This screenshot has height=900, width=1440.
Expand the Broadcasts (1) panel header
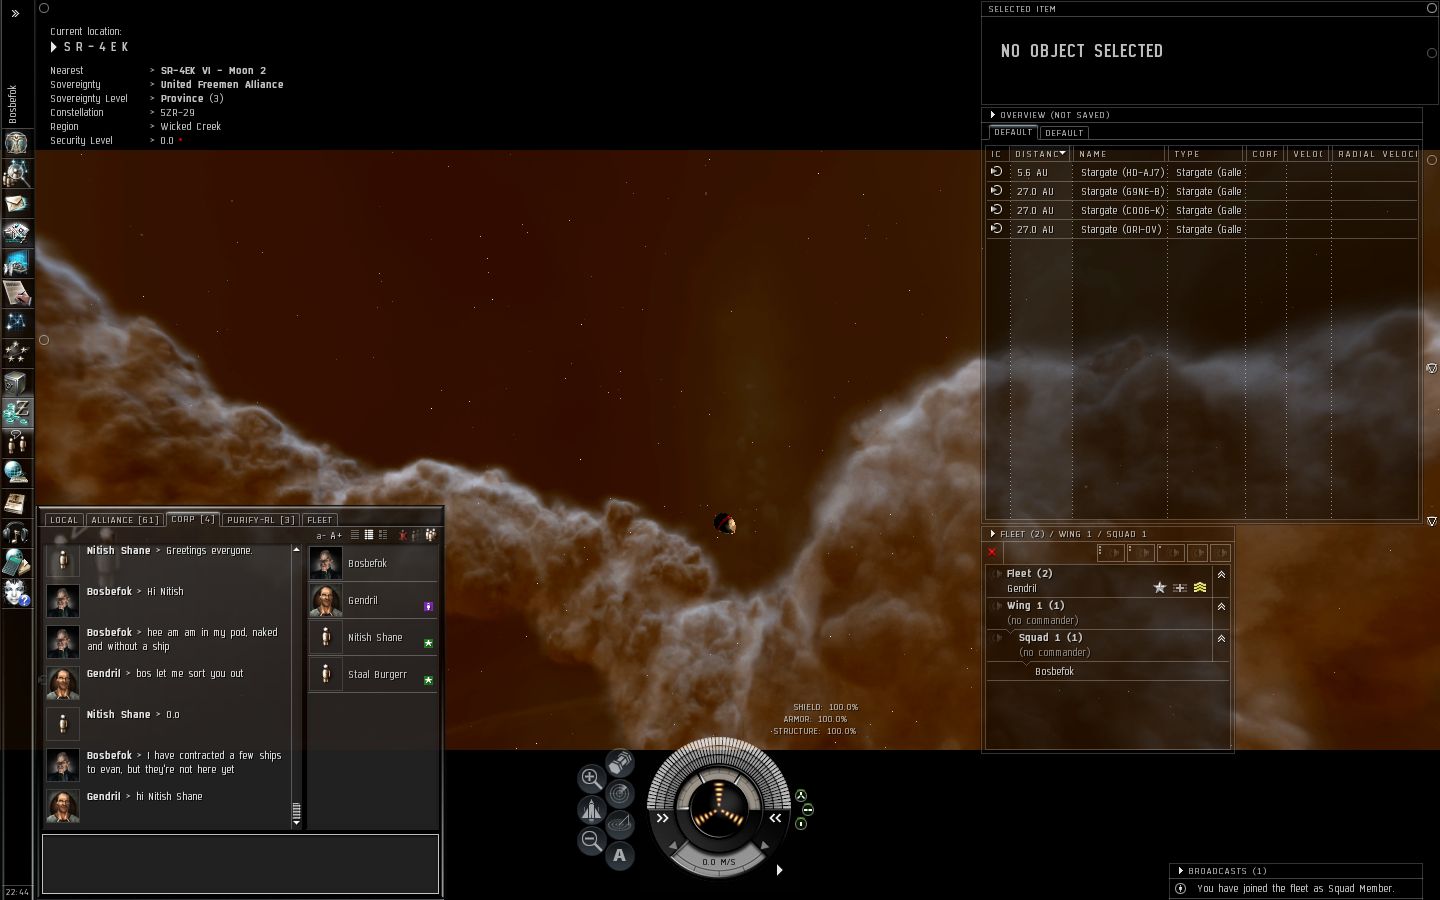[x=1296, y=871]
